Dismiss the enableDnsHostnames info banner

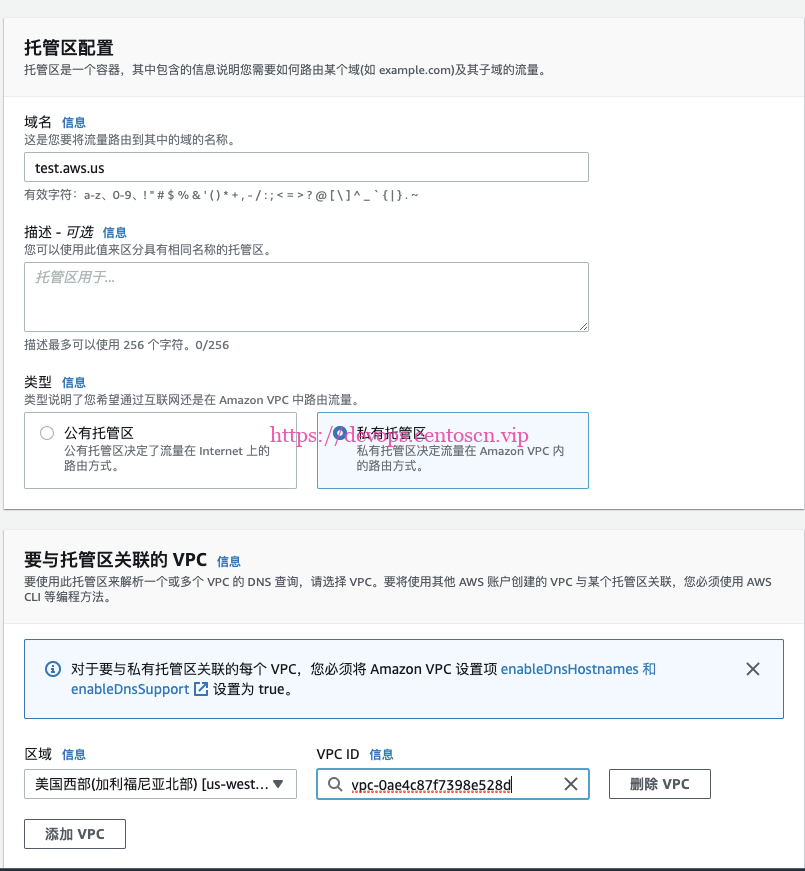753,669
